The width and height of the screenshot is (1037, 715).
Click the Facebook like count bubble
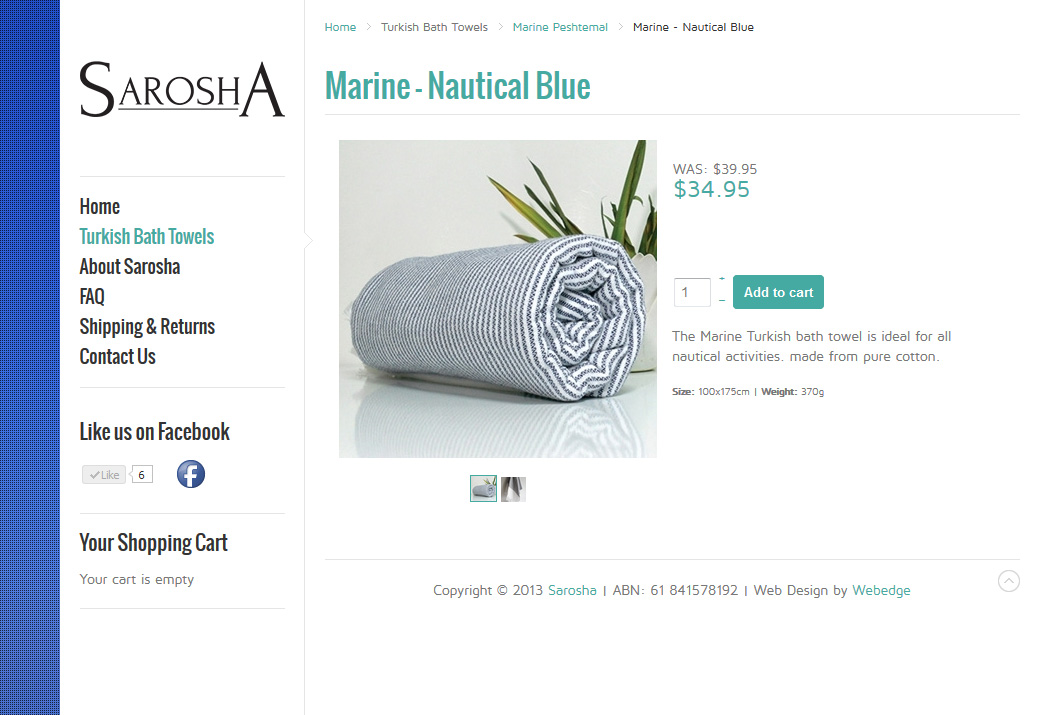pos(142,475)
